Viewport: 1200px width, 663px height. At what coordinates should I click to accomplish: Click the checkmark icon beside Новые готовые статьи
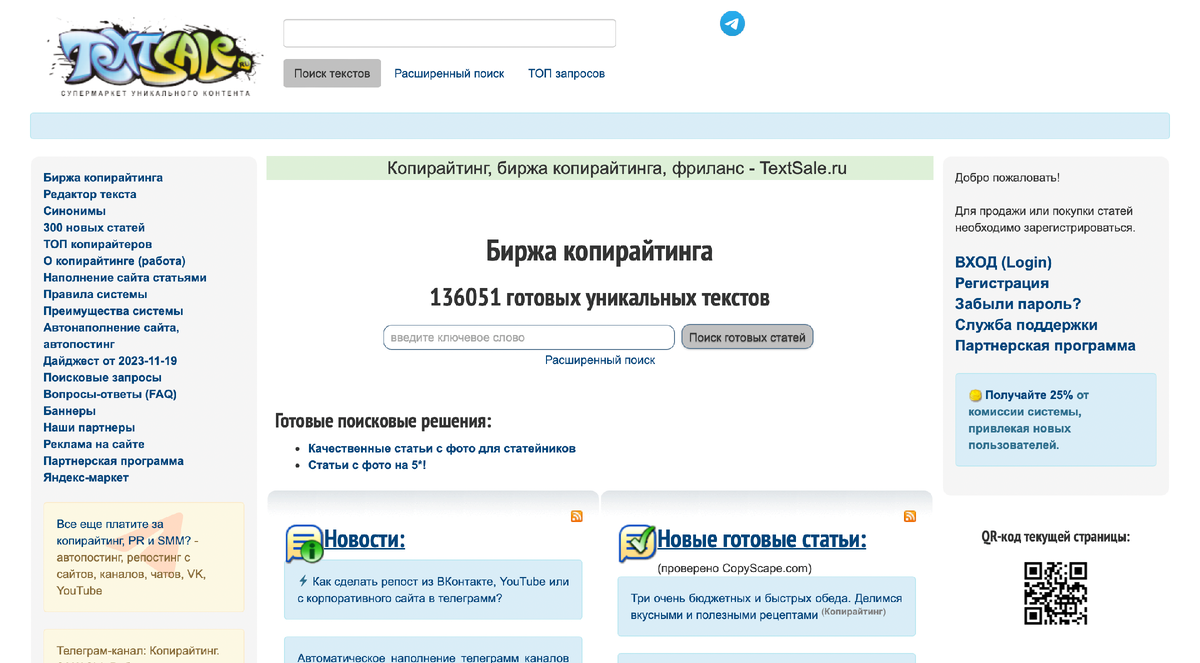(637, 543)
